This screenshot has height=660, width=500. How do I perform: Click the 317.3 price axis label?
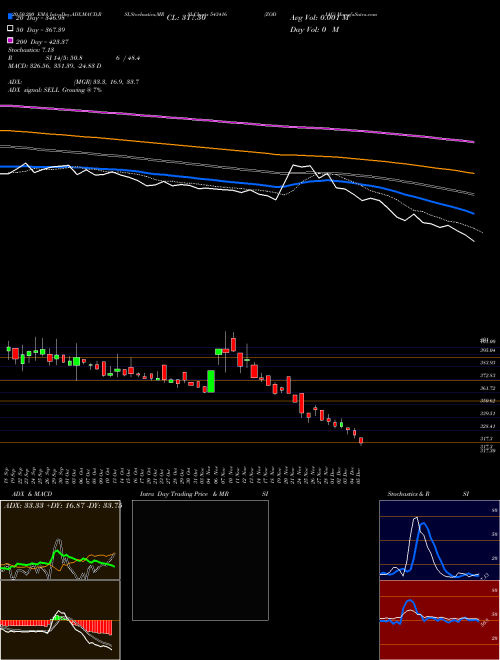[487, 439]
